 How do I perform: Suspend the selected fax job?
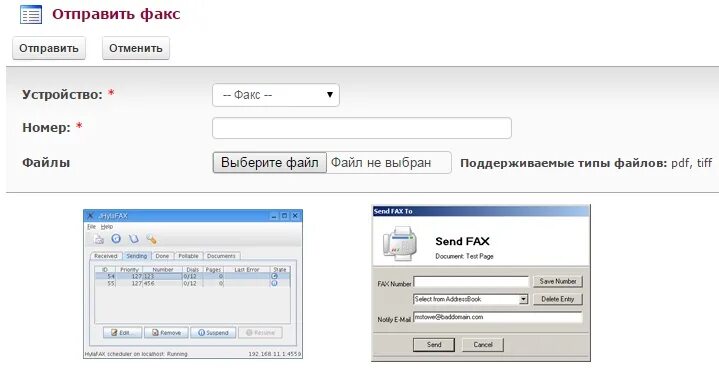[x=213, y=333]
